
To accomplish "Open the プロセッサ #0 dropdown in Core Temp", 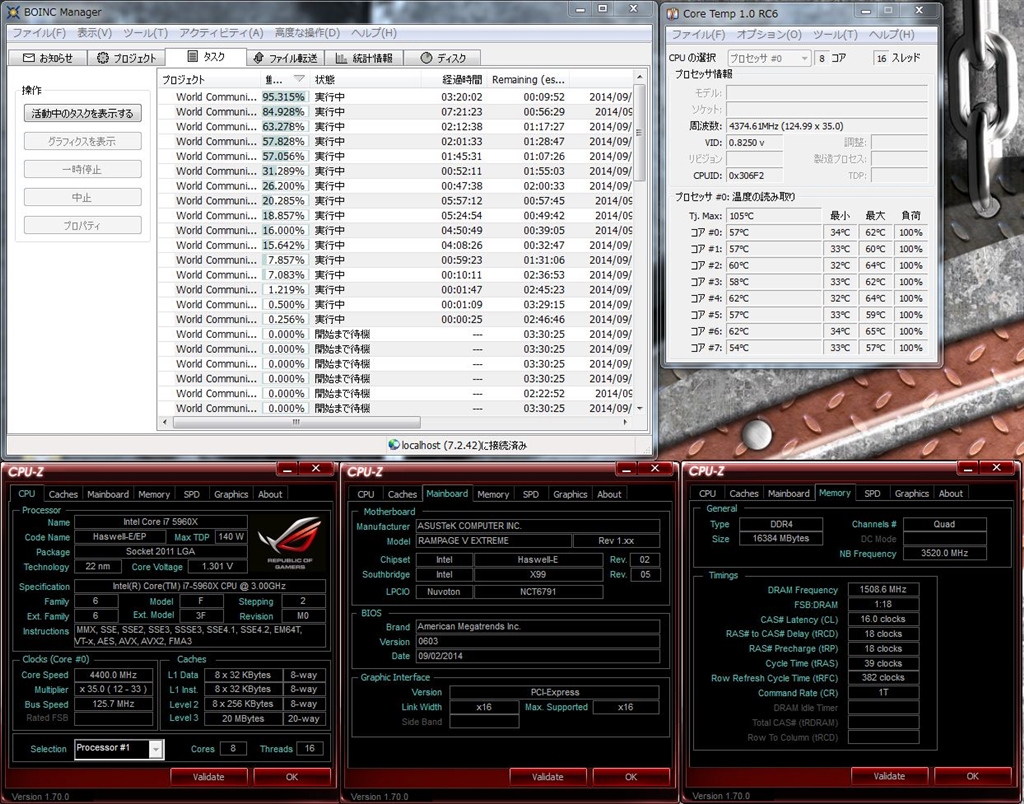I will (769, 58).
